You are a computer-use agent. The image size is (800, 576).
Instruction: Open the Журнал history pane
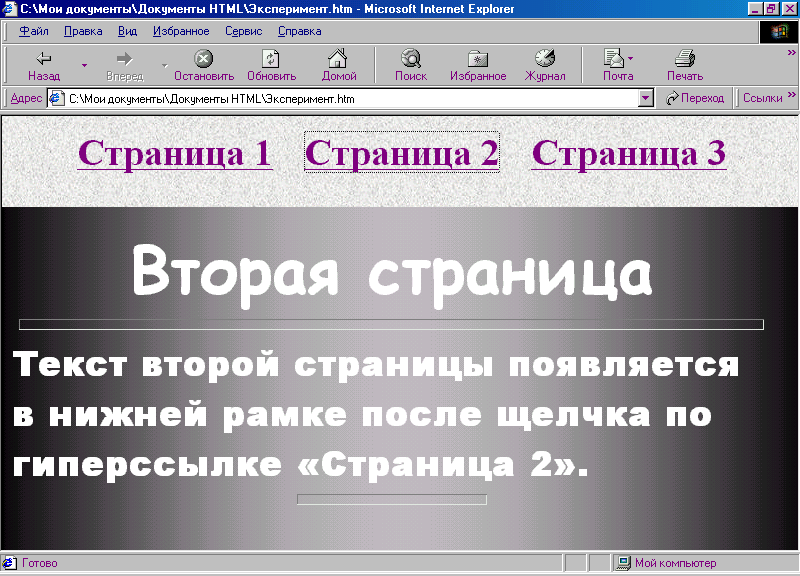544,65
